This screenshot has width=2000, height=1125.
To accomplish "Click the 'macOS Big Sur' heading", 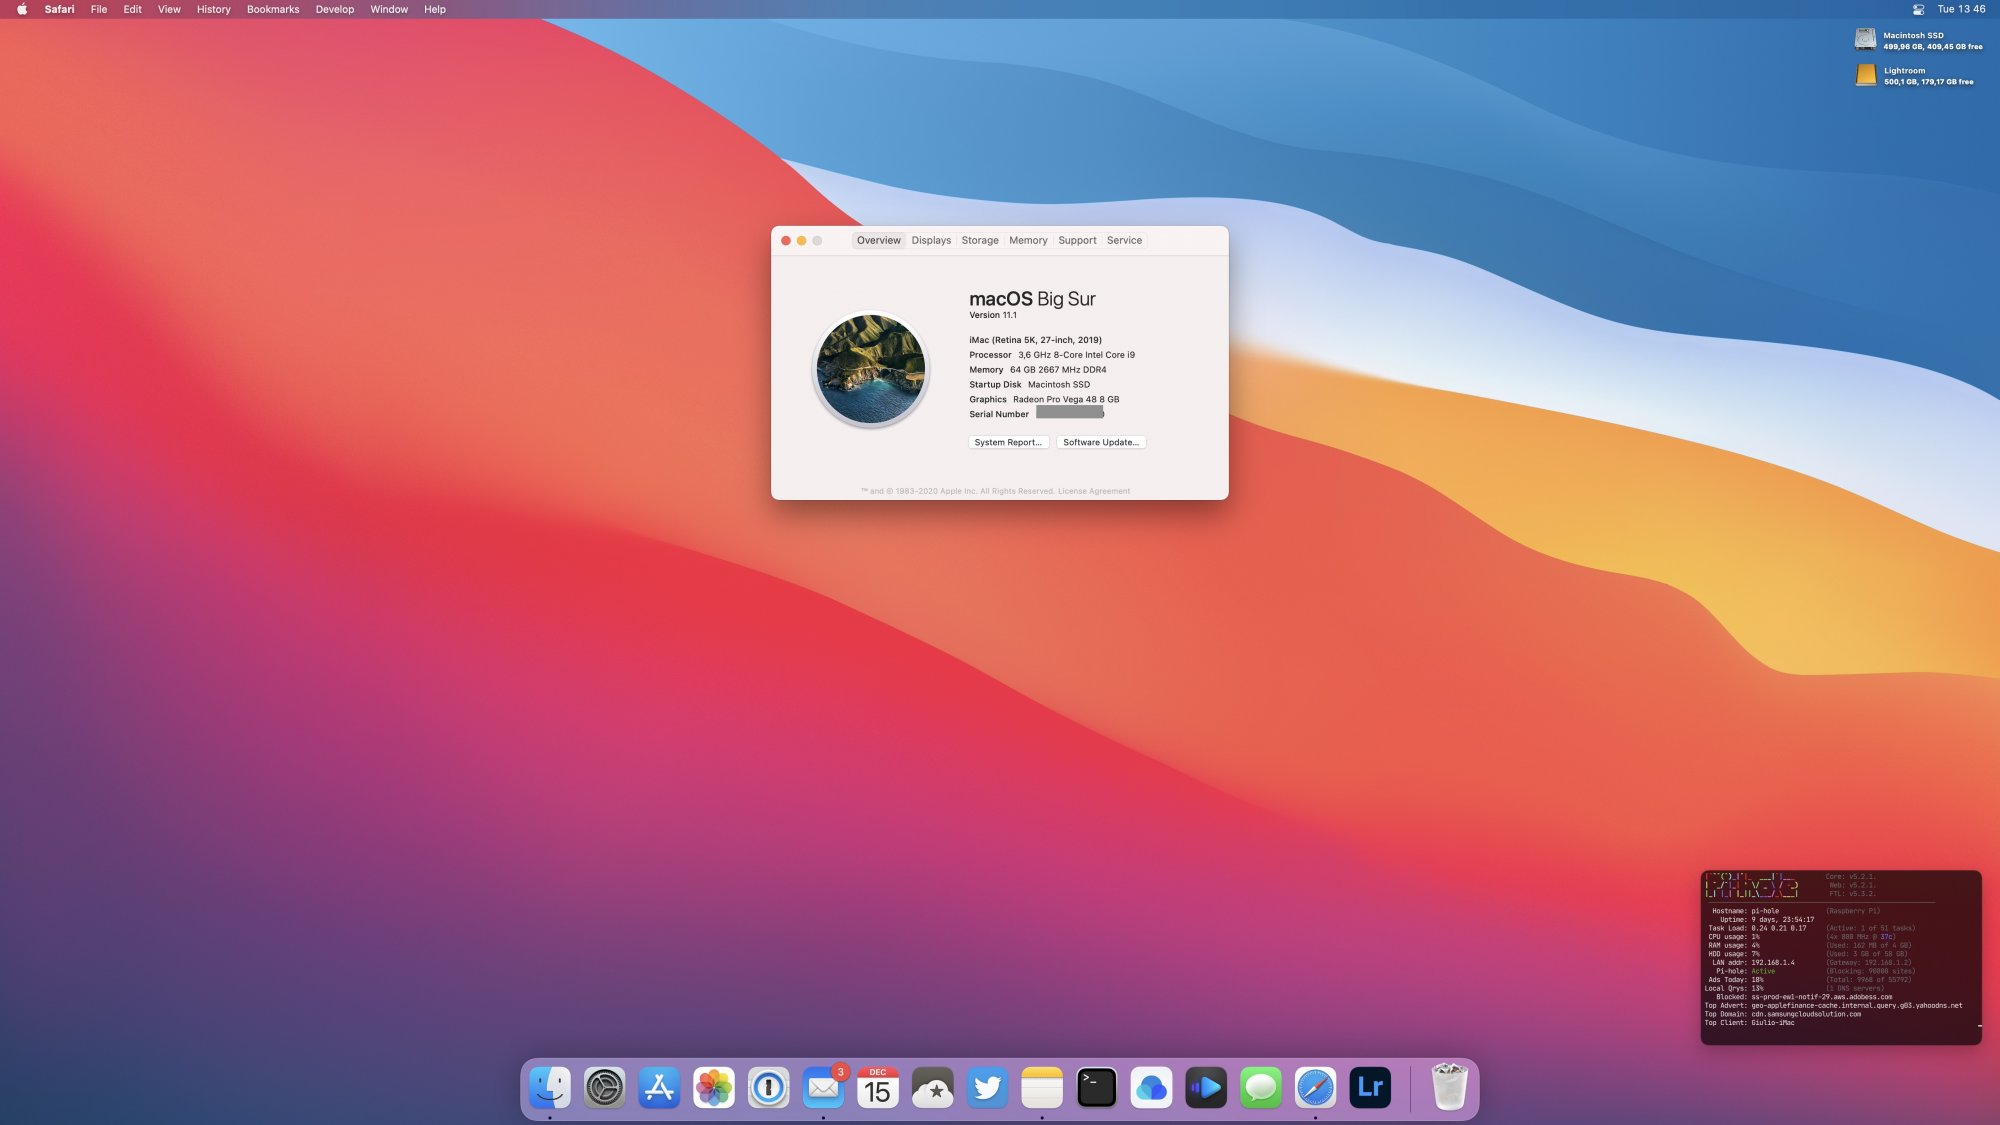I will pyautogui.click(x=1032, y=299).
